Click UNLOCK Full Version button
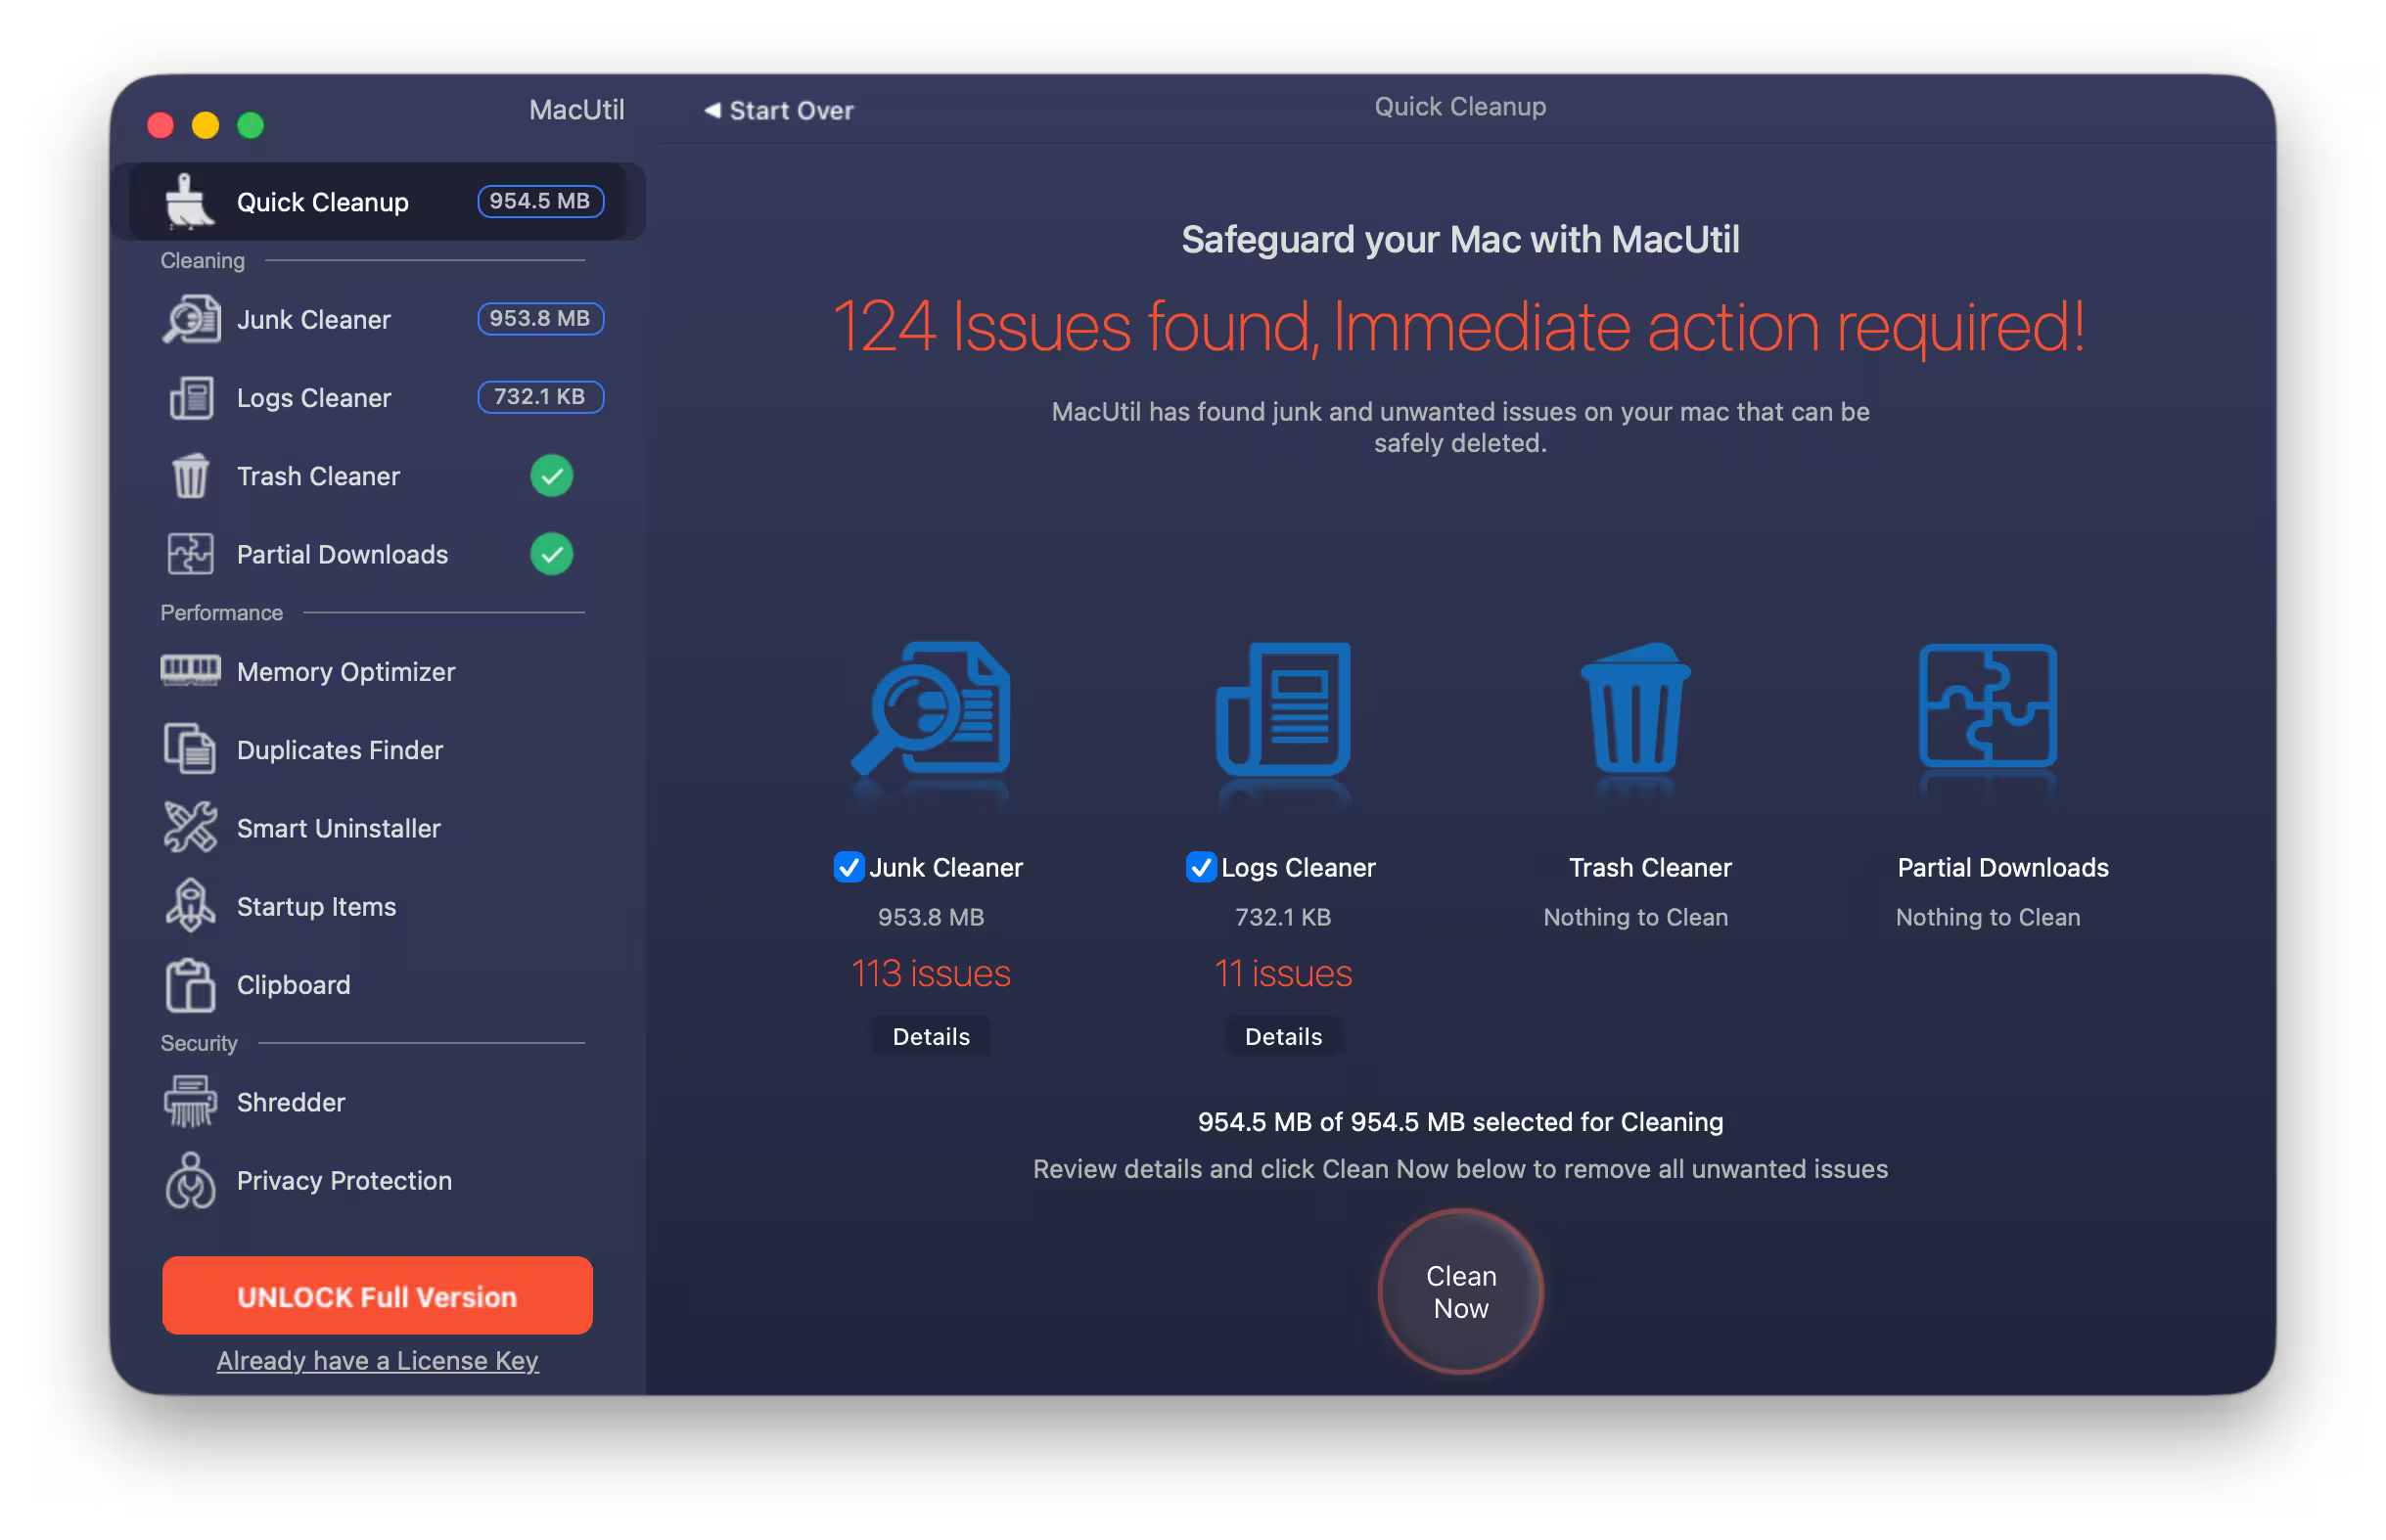This screenshot has height=1540, width=2386. tap(377, 1296)
